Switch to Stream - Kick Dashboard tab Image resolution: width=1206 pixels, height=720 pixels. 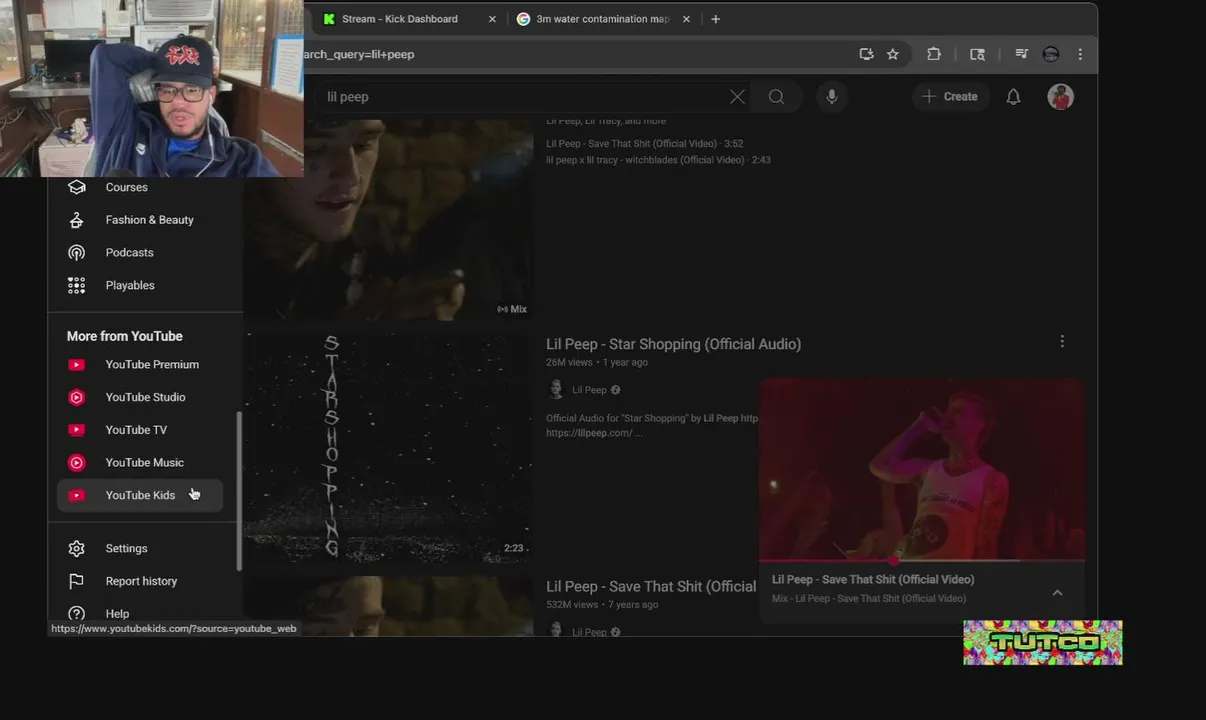[x=399, y=19]
